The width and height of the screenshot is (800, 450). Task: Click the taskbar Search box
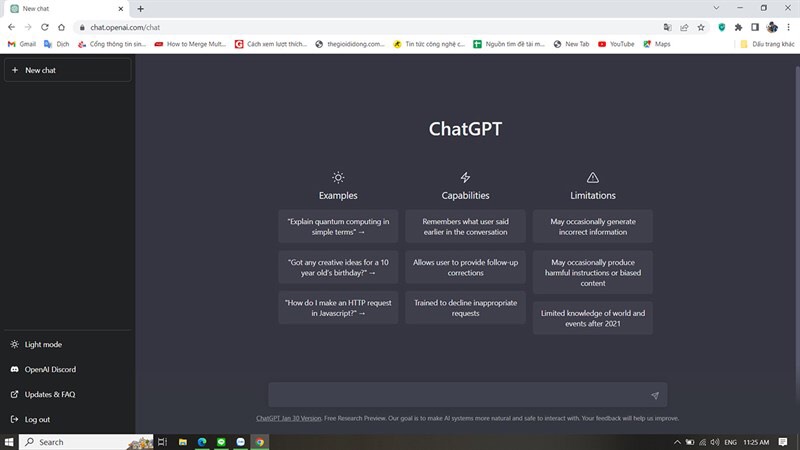(86, 442)
